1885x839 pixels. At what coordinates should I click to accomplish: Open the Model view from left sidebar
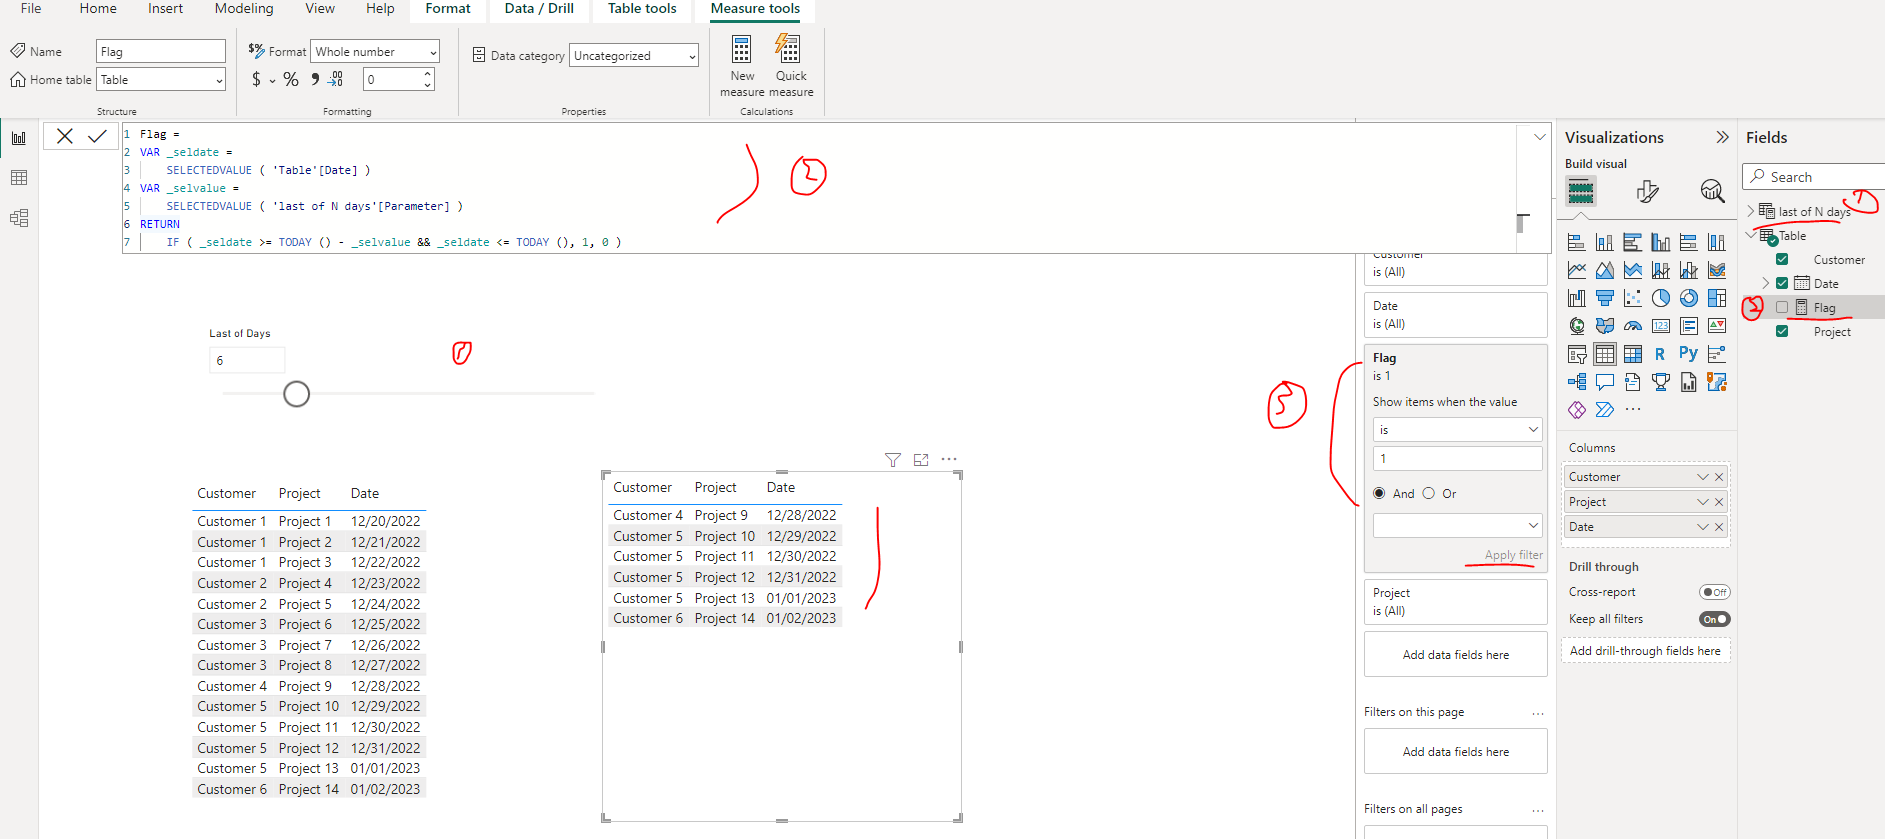pyautogui.click(x=19, y=218)
